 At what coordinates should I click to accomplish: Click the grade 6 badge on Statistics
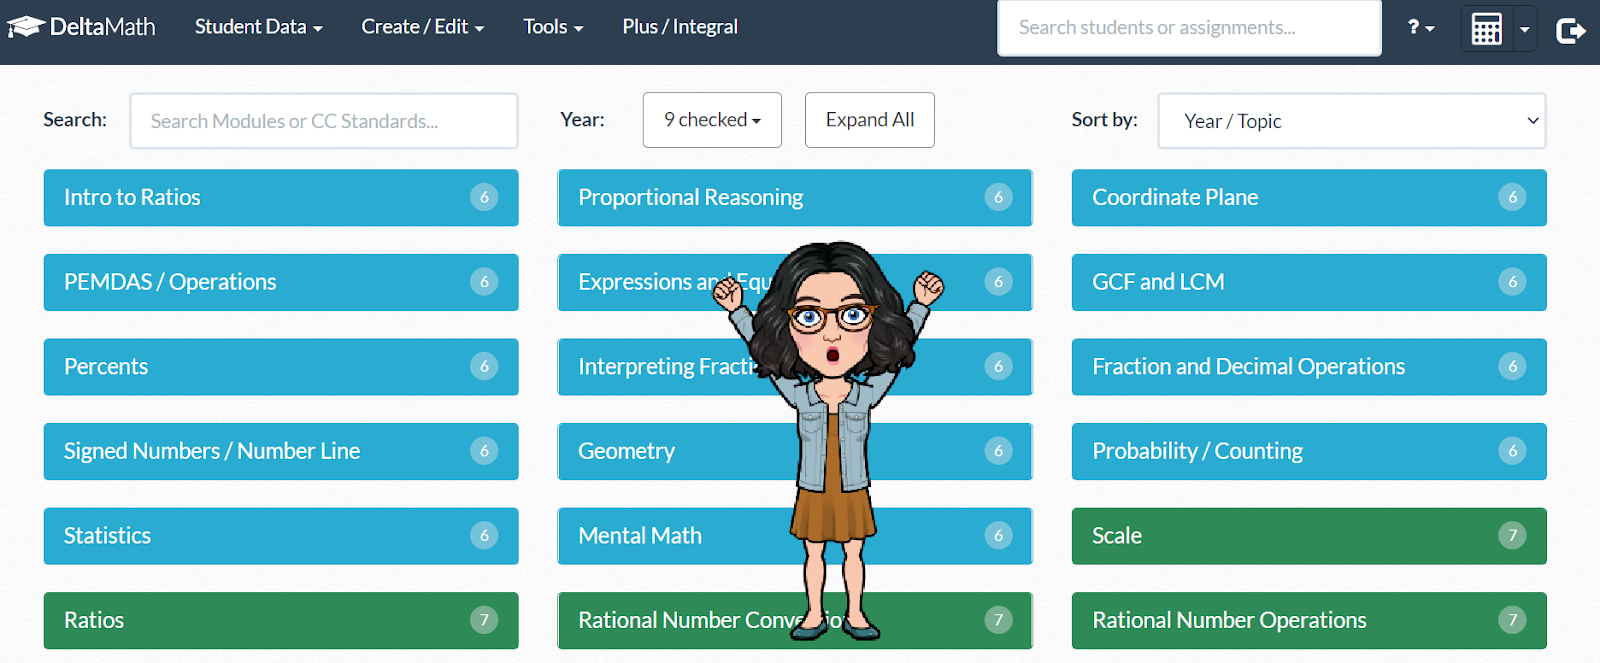(484, 536)
